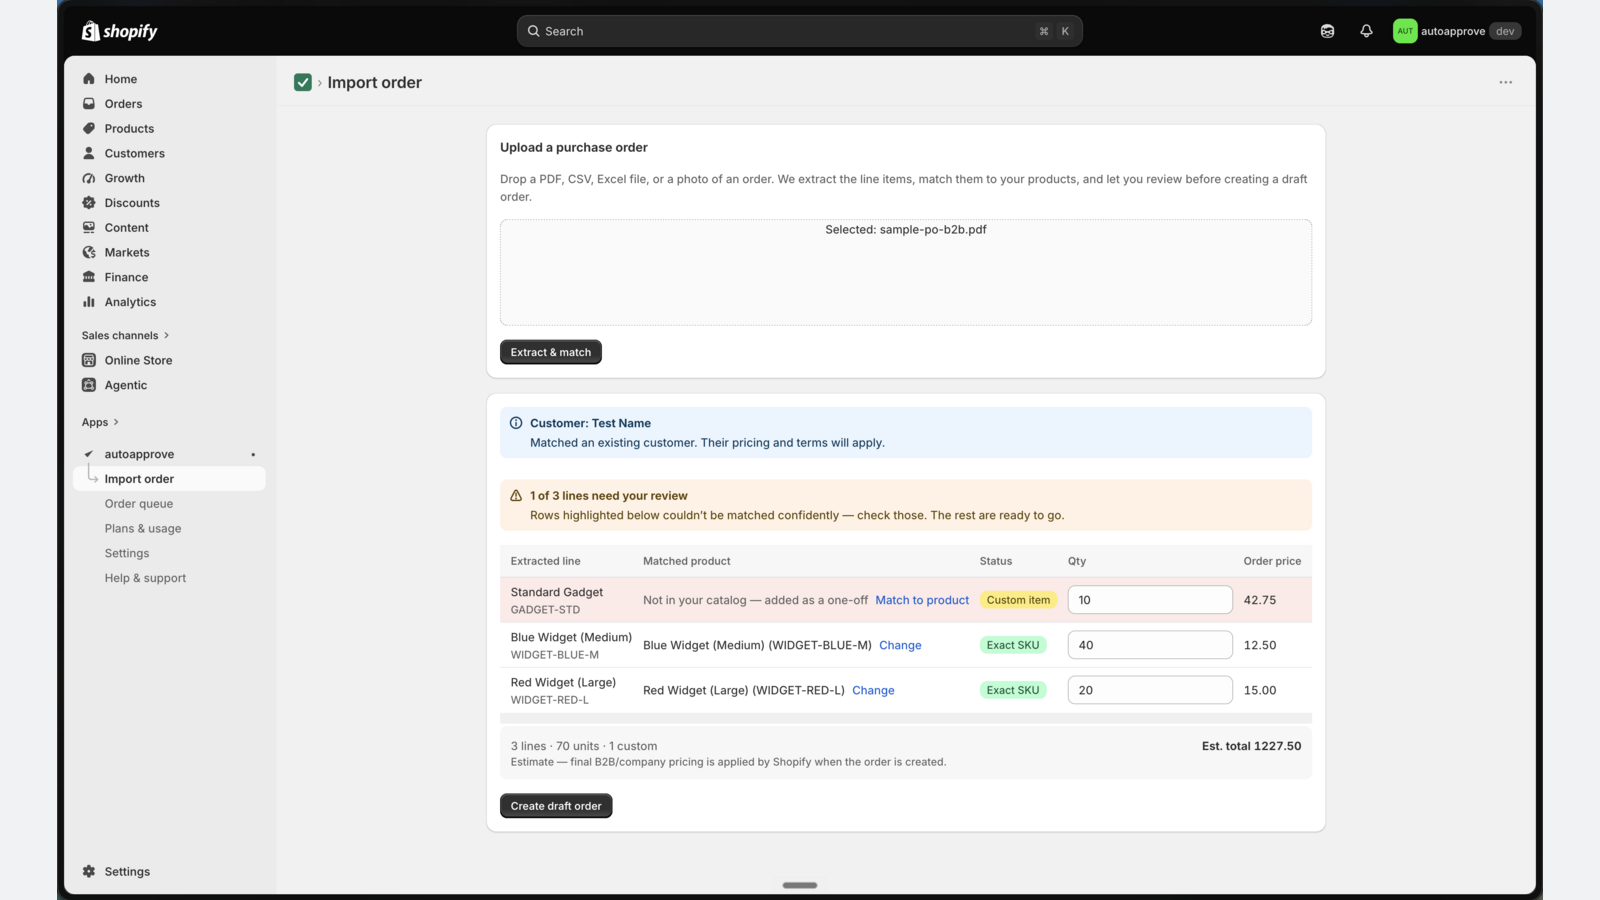Screen dimensions: 1600x900
Task: Open the autoapprove store account menu
Action: (x=1457, y=31)
